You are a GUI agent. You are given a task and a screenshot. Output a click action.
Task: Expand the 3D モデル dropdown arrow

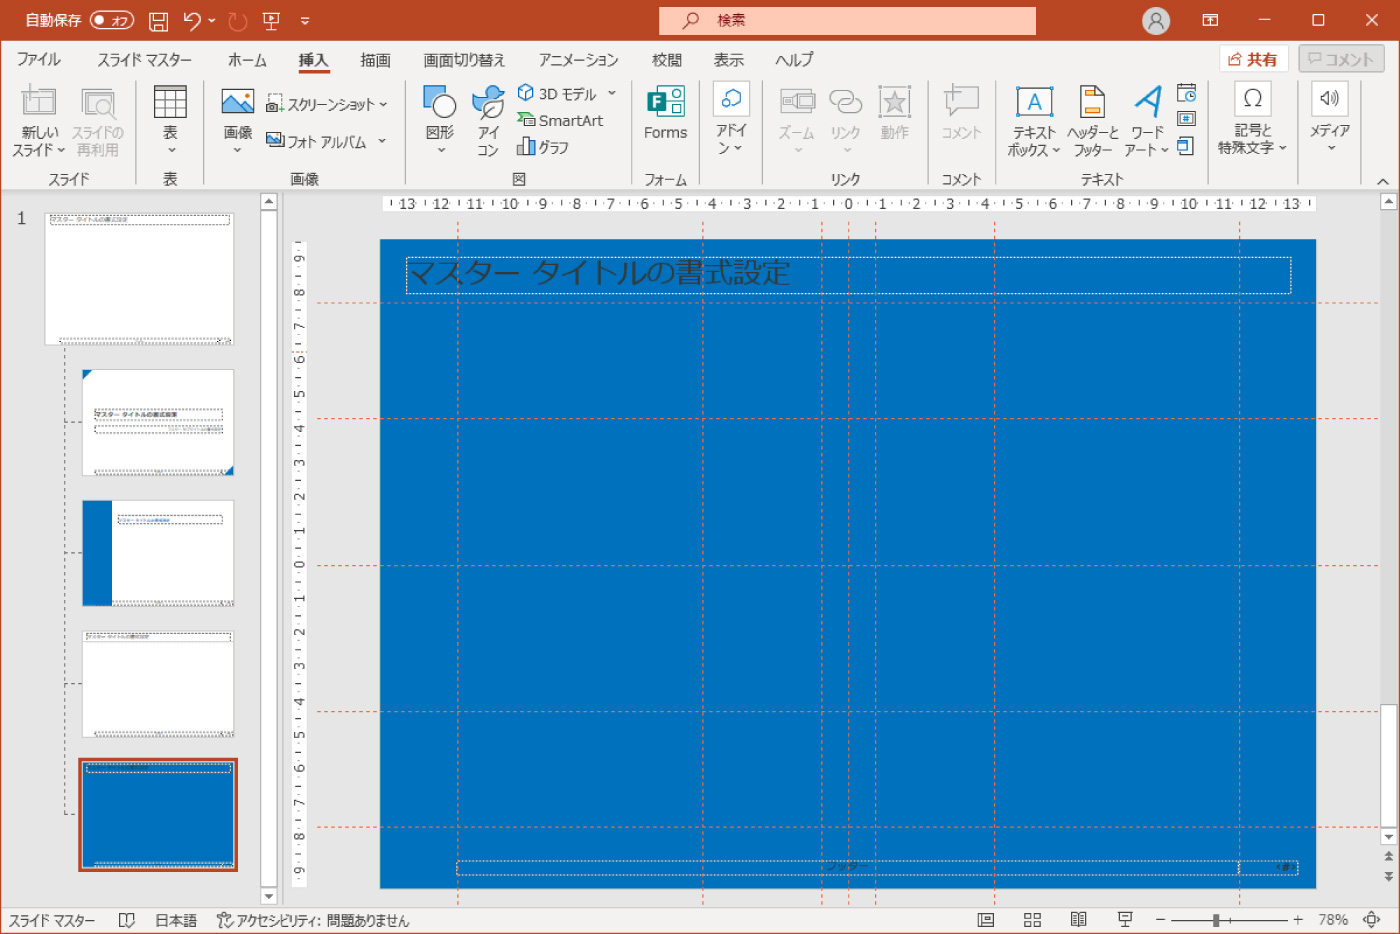click(612, 93)
